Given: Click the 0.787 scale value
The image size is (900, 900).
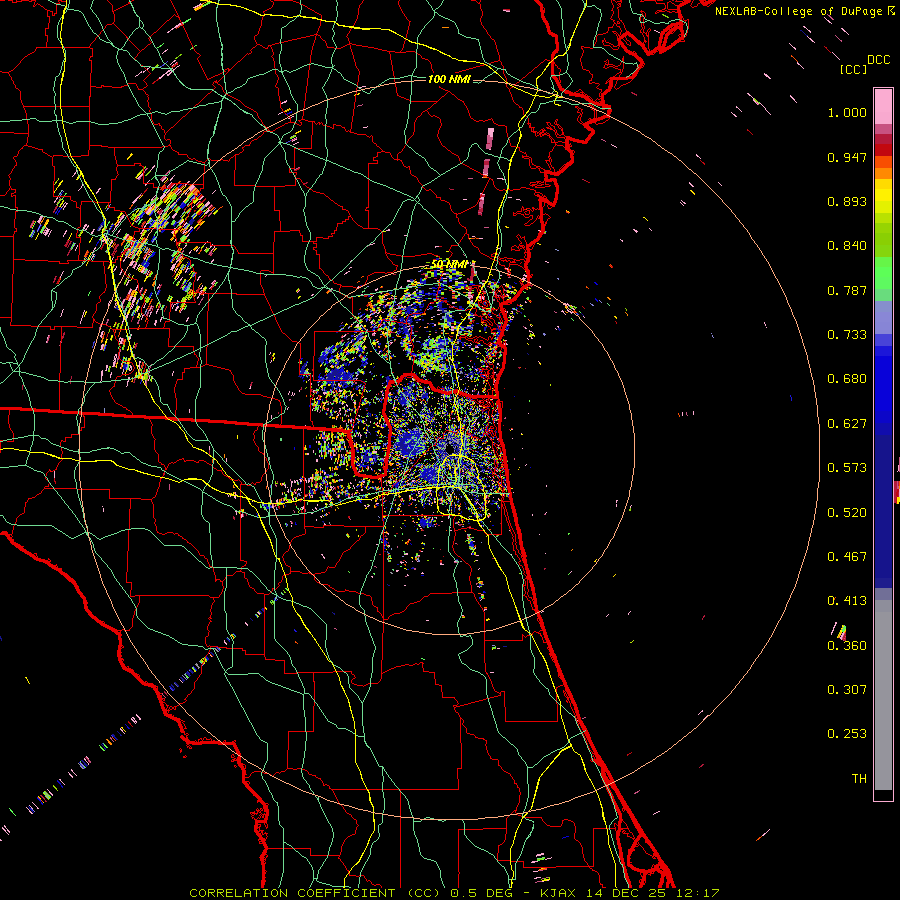Looking at the screenshot, I should [847, 290].
